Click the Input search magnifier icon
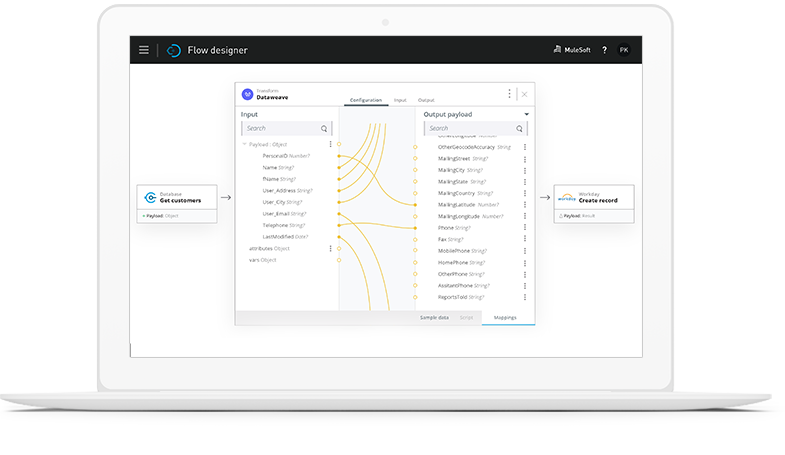Screen dimensions: 785x455 324,129
